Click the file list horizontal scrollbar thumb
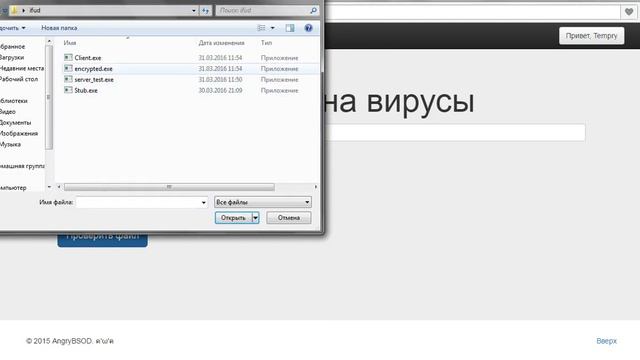This screenshot has height=360, width=640. [169, 187]
